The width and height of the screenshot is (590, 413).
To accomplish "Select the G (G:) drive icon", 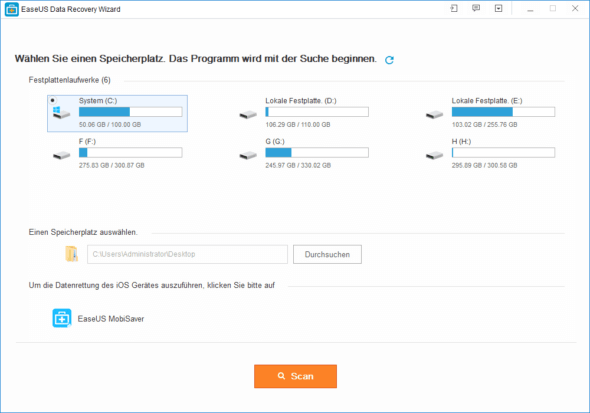I will (x=248, y=155).
